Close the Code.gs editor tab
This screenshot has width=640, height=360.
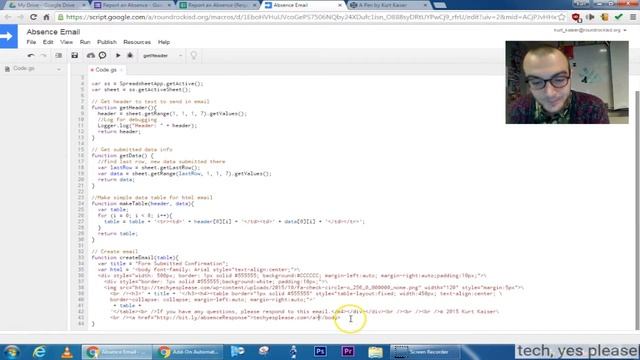pos(121,70)
